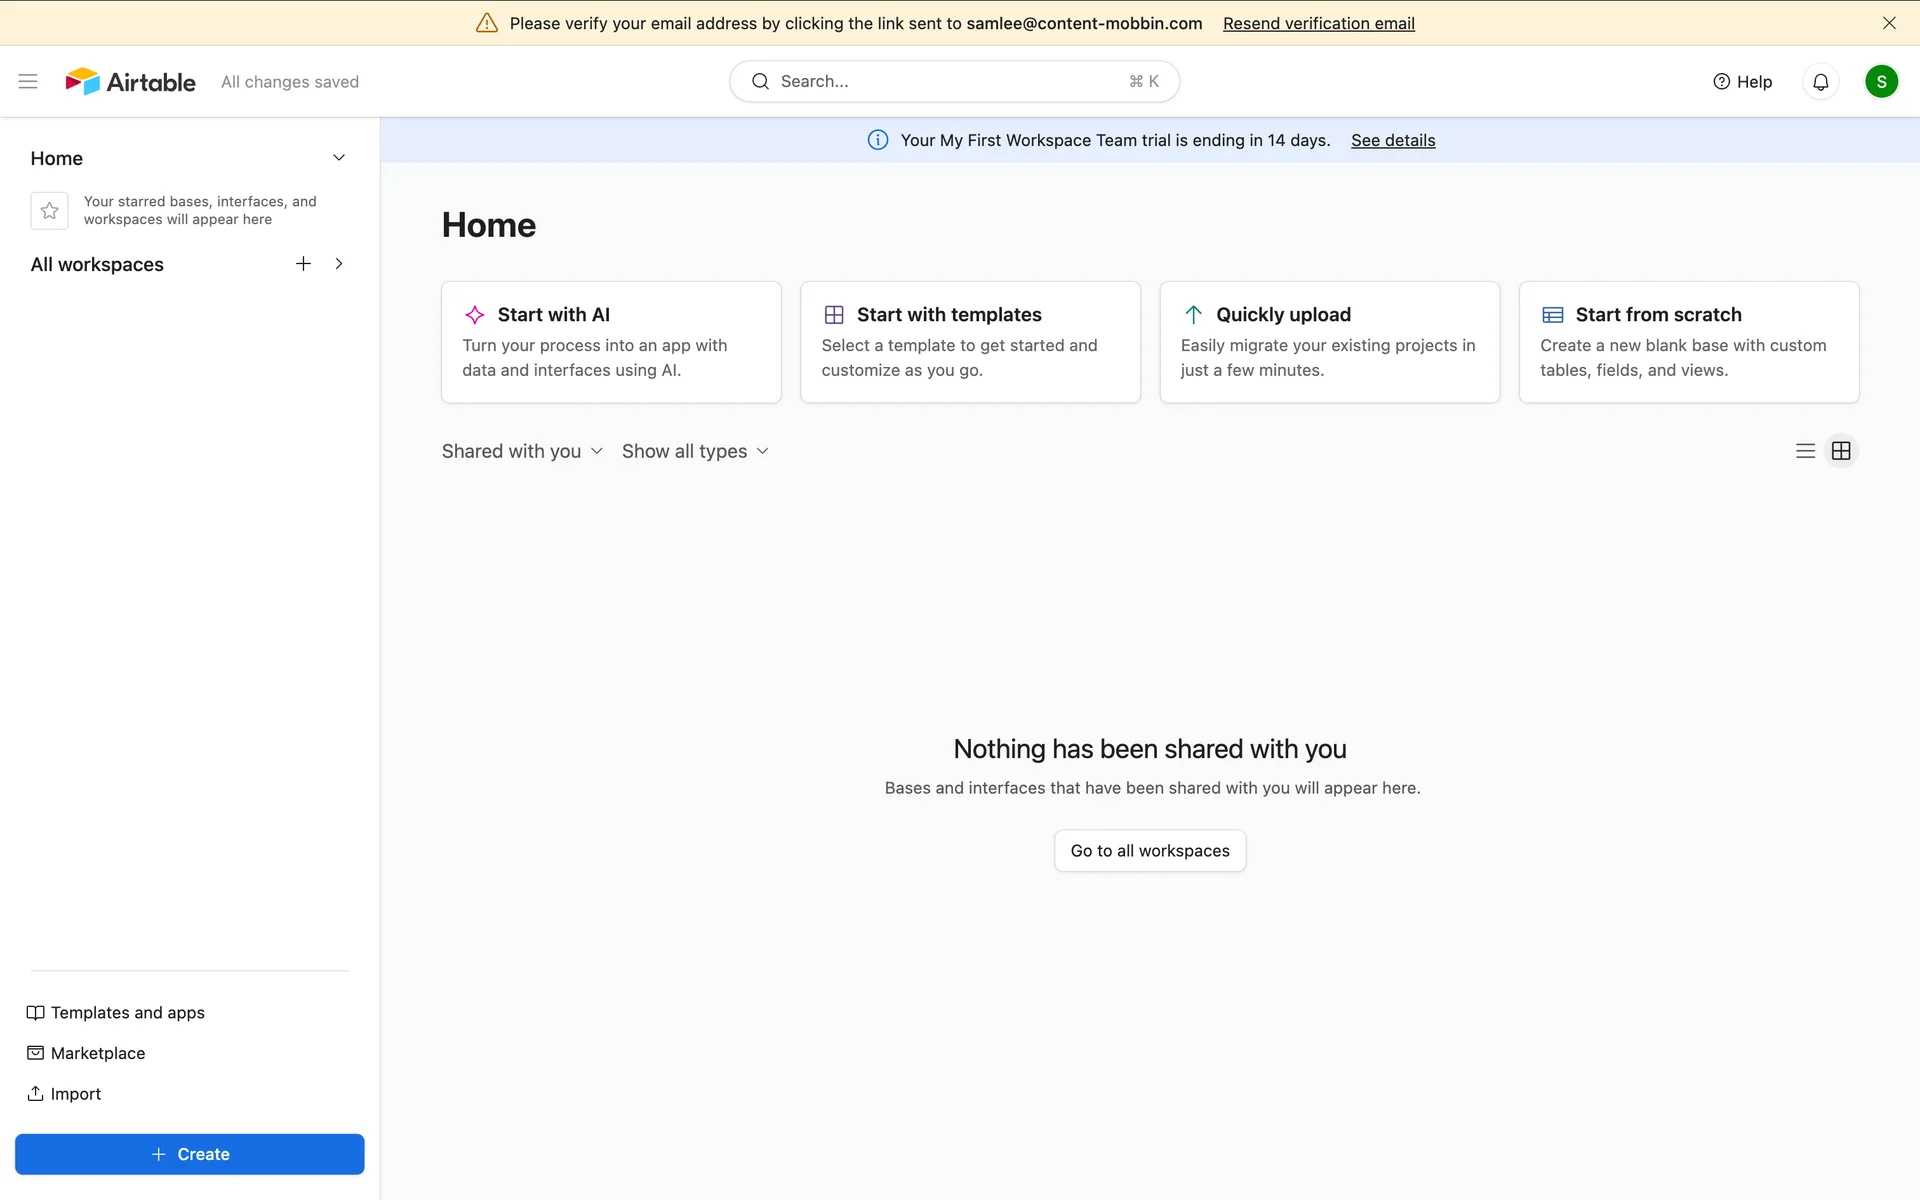Click the Resend verification email link
Screen dimensions: 1920x1200
(x=1318, y=23)
